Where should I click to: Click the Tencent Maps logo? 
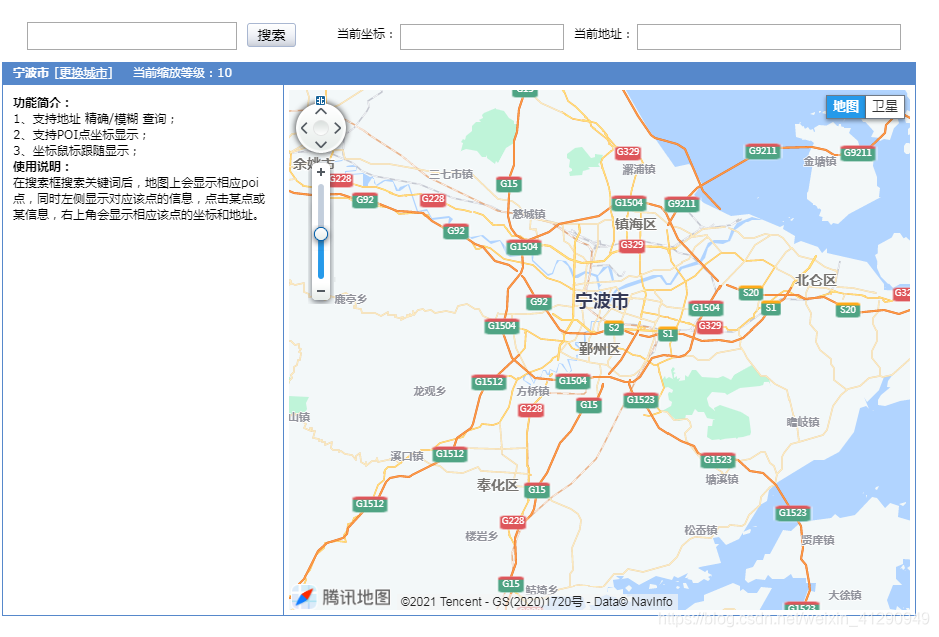pyautogui.click(x=341, y=597)
